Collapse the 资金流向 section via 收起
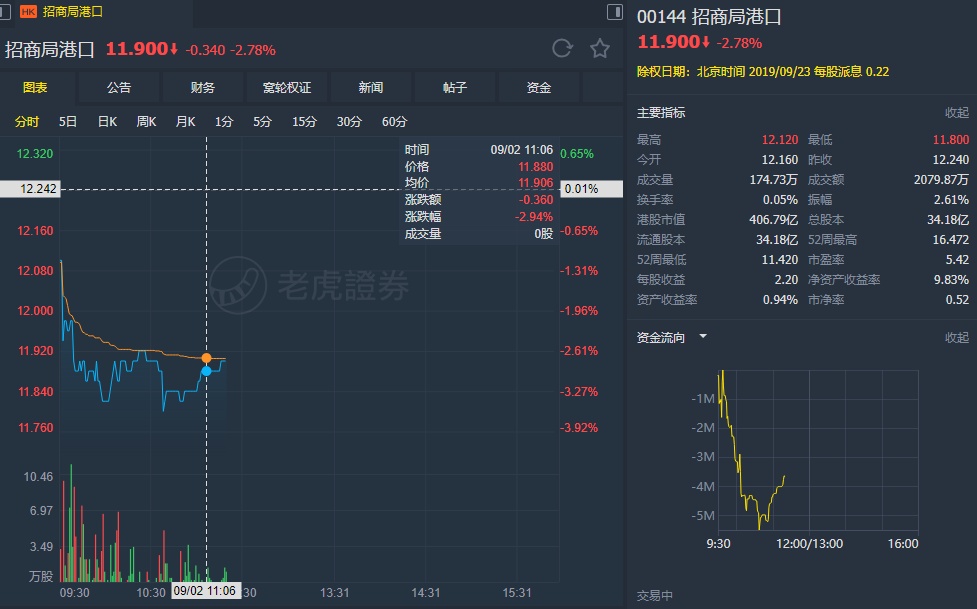The width and height of the screenshot is (977, 609). click(x=956, y=338)
